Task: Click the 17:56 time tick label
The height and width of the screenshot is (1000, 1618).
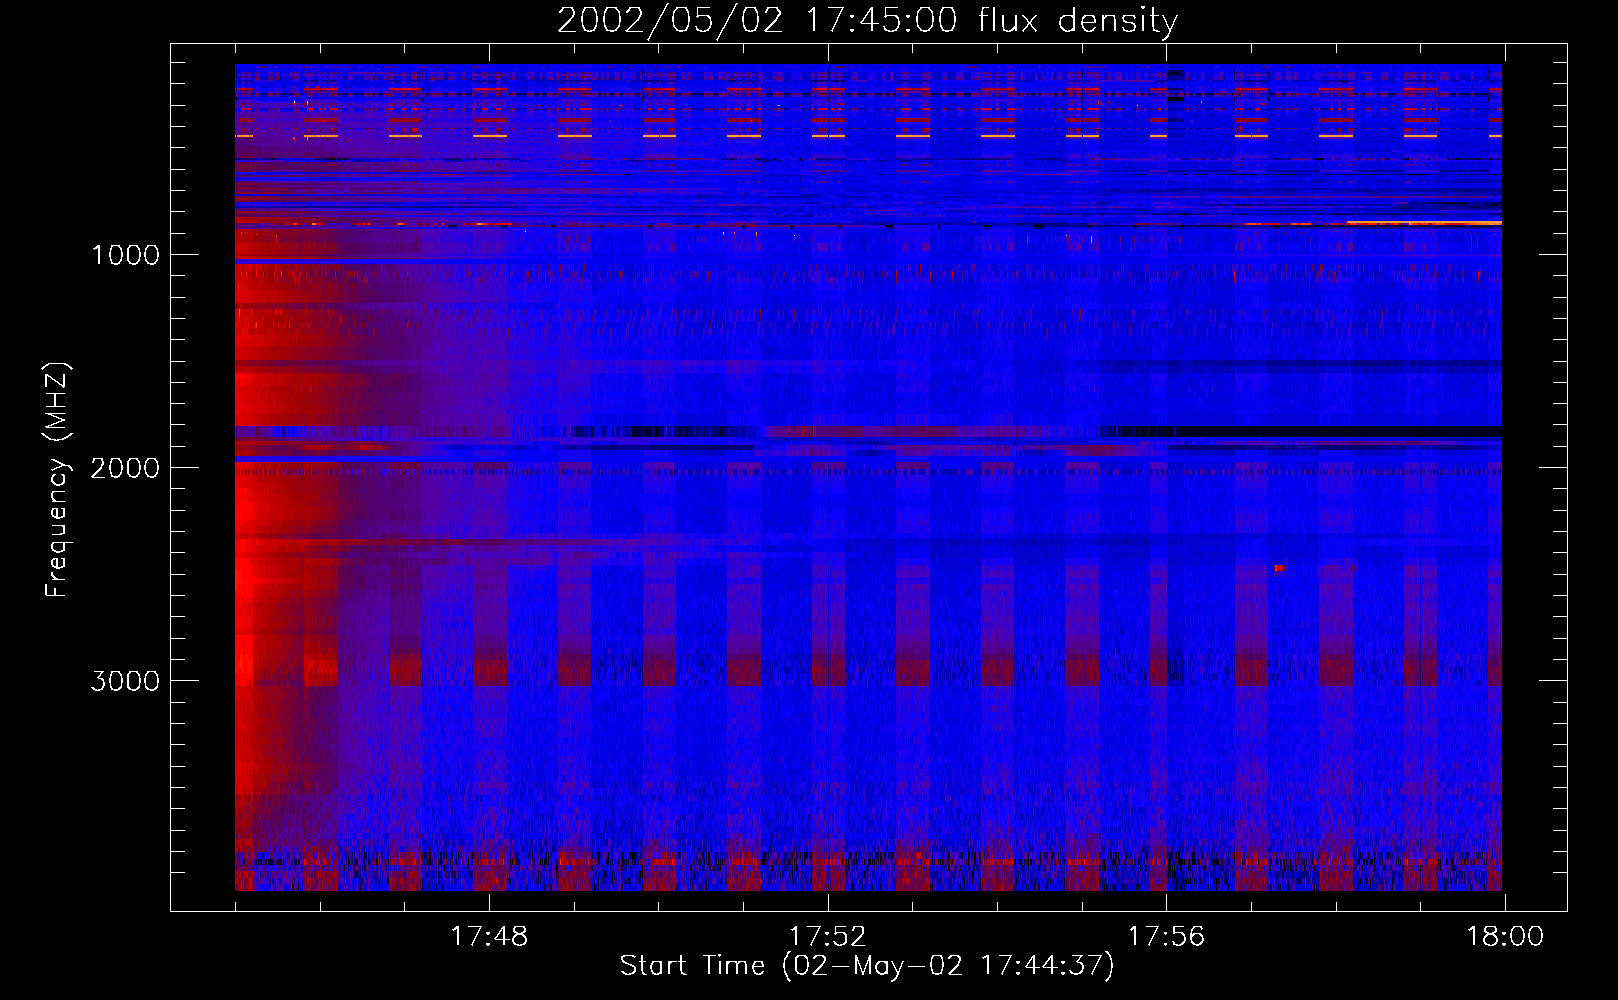Action: tap(1166, 937)
